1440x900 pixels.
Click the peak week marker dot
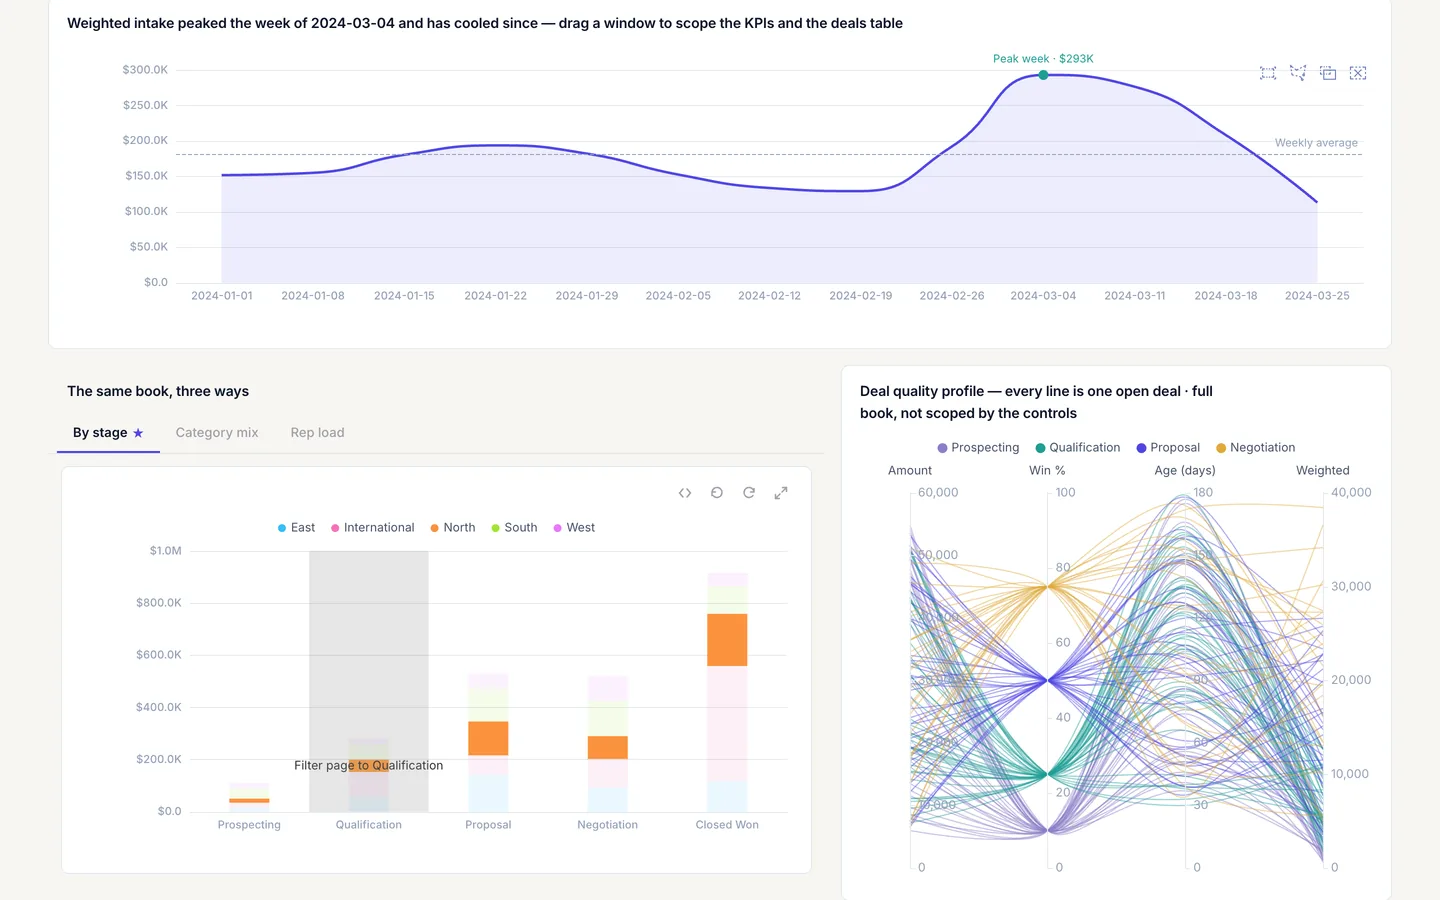(x=1043, y=75)
